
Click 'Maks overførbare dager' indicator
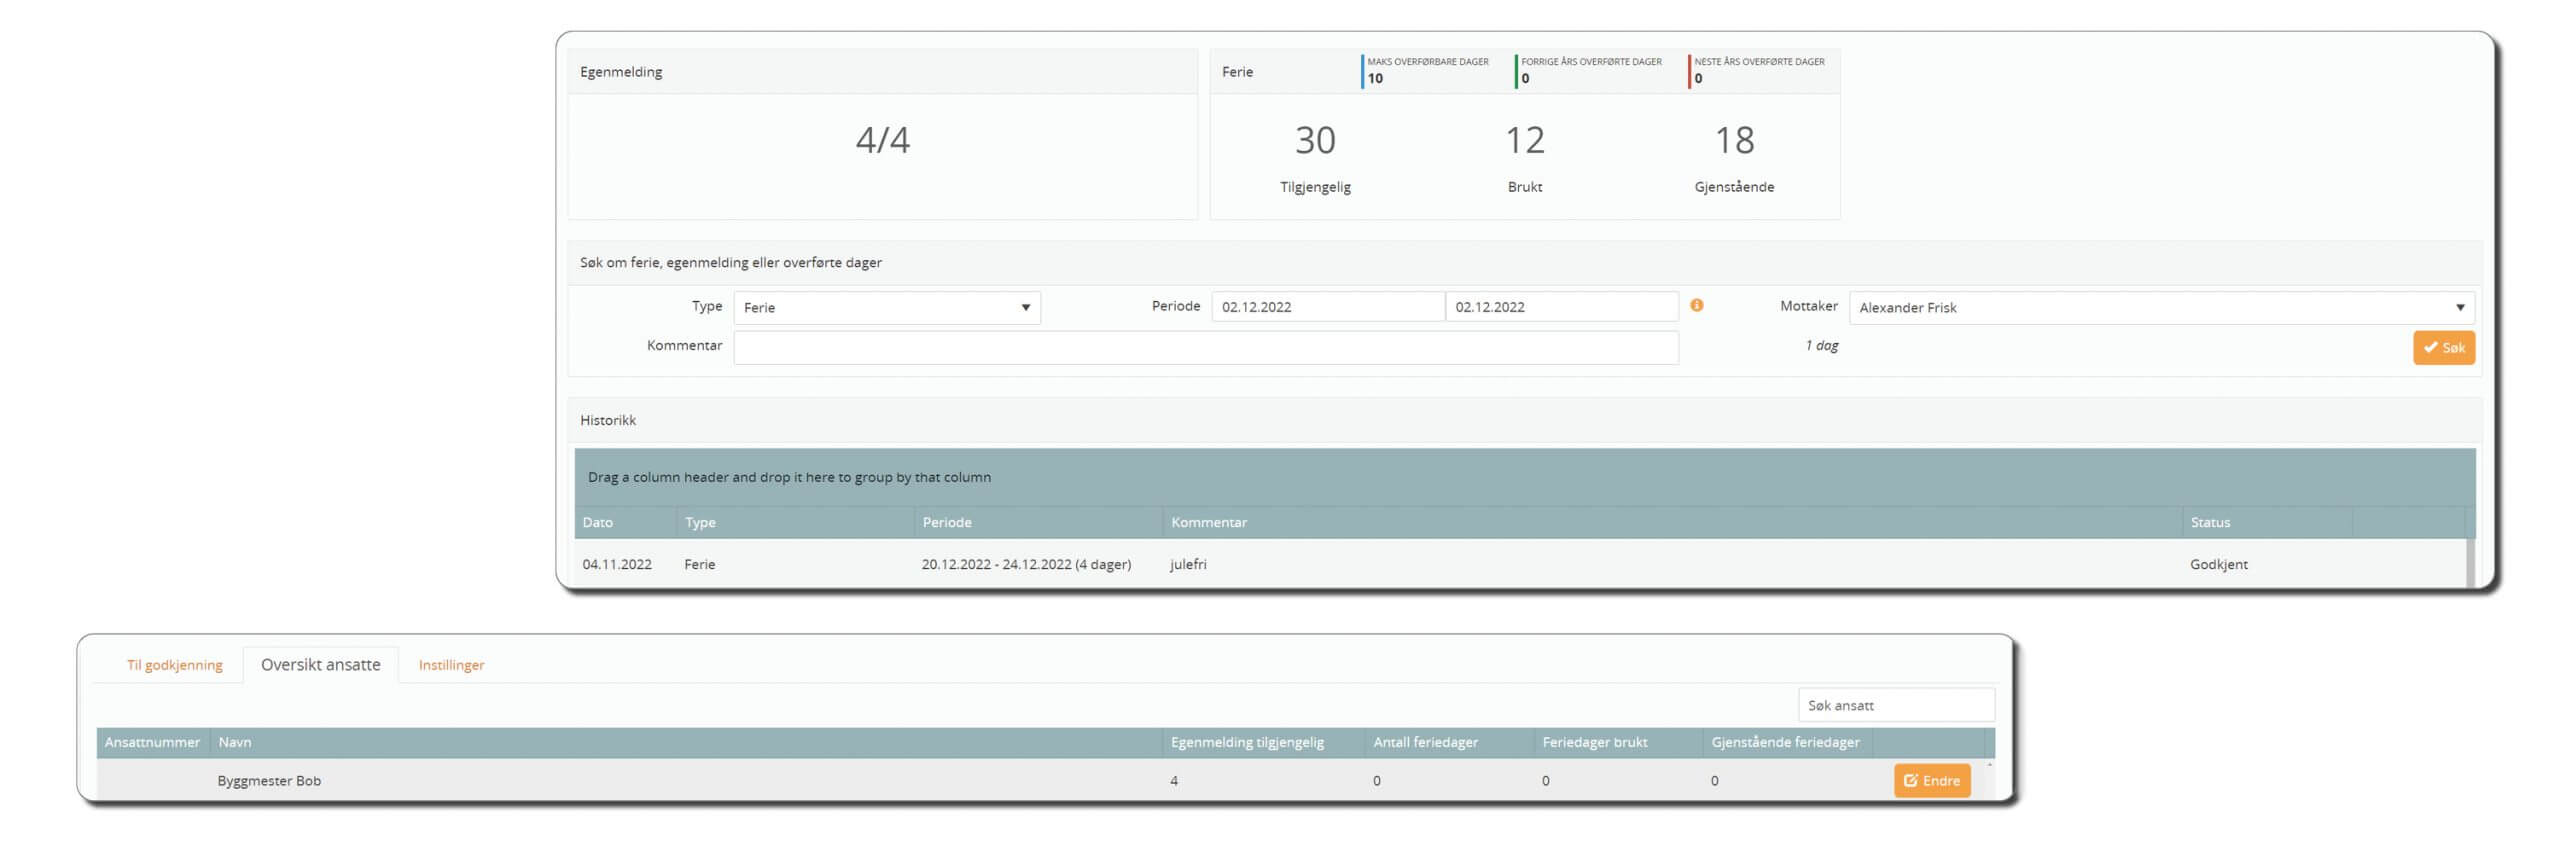1426,70
